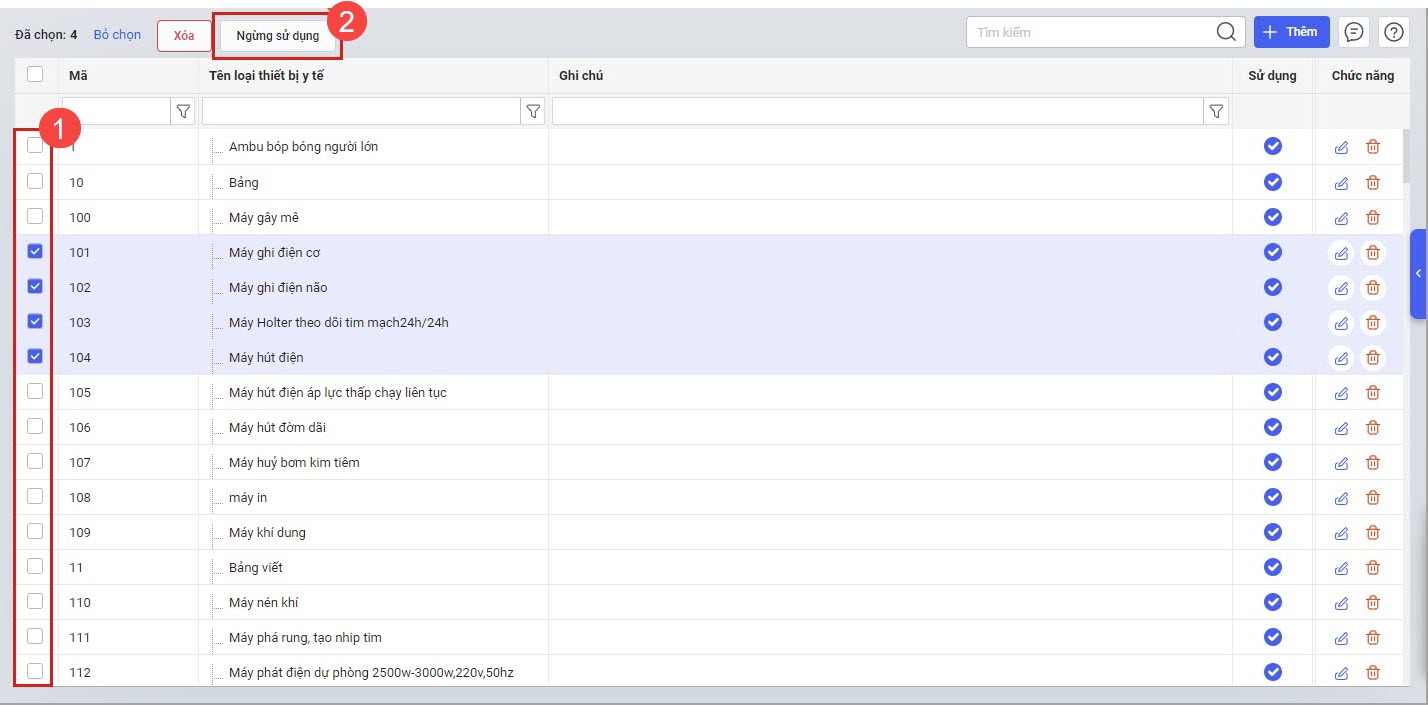Delete the Máy hút đờm dãi row
This screenshot has height=705, width=1428.
1373,428
